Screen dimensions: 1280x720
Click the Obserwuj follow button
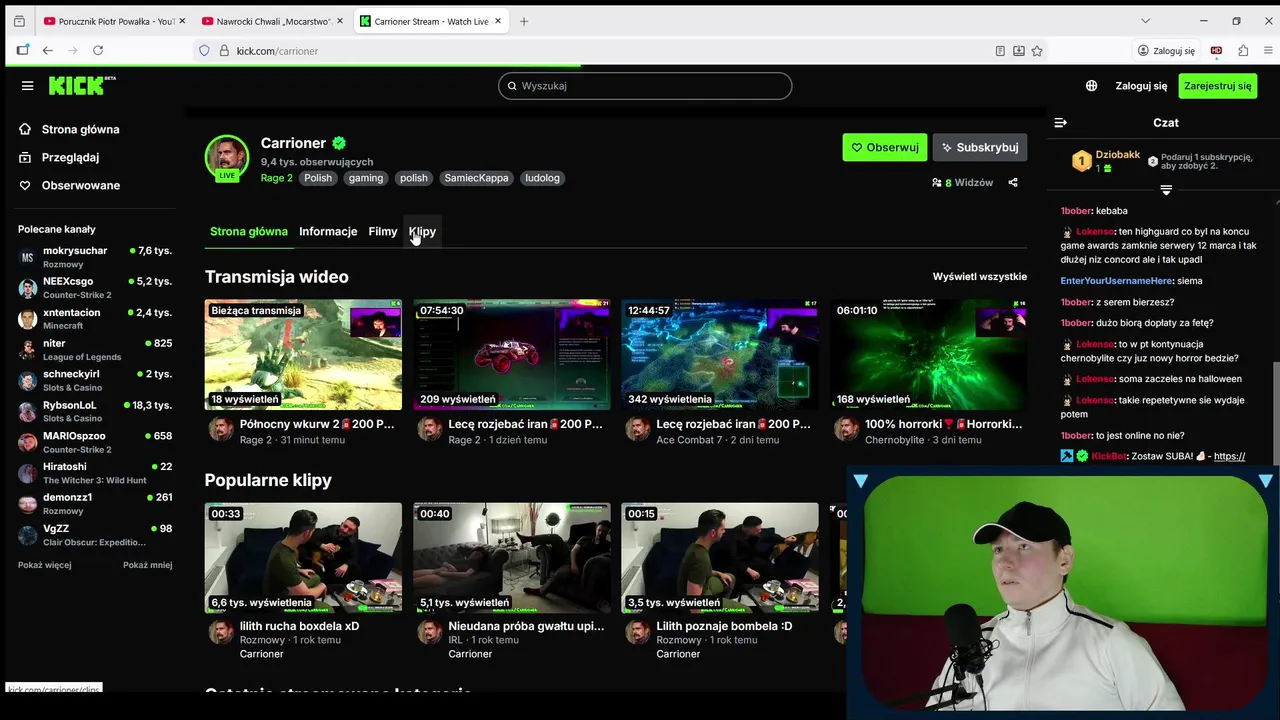(x=885, y=147)
